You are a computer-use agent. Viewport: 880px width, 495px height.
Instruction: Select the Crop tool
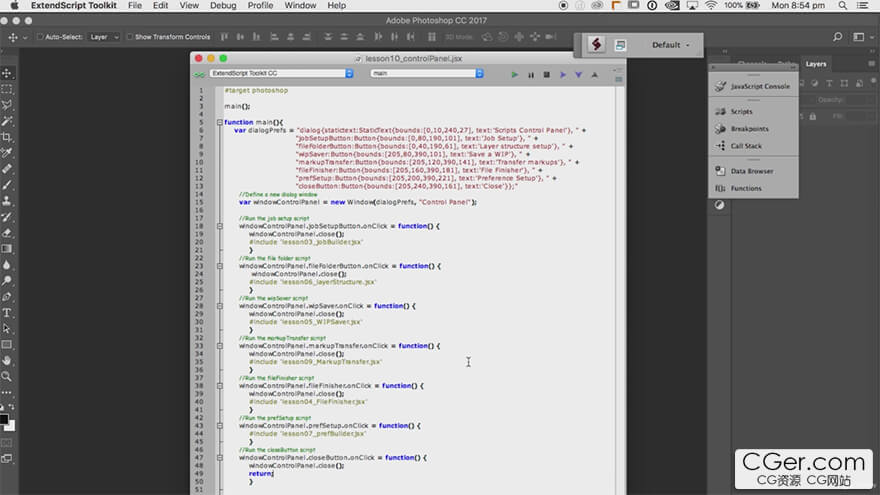tap(7, 137)
